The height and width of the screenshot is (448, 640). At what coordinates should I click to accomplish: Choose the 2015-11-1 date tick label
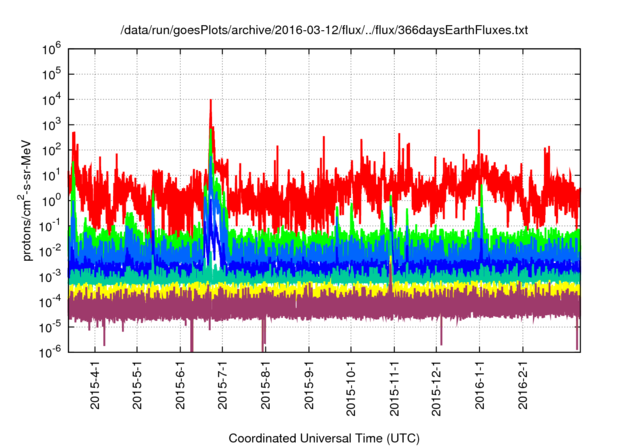[394, 389]
